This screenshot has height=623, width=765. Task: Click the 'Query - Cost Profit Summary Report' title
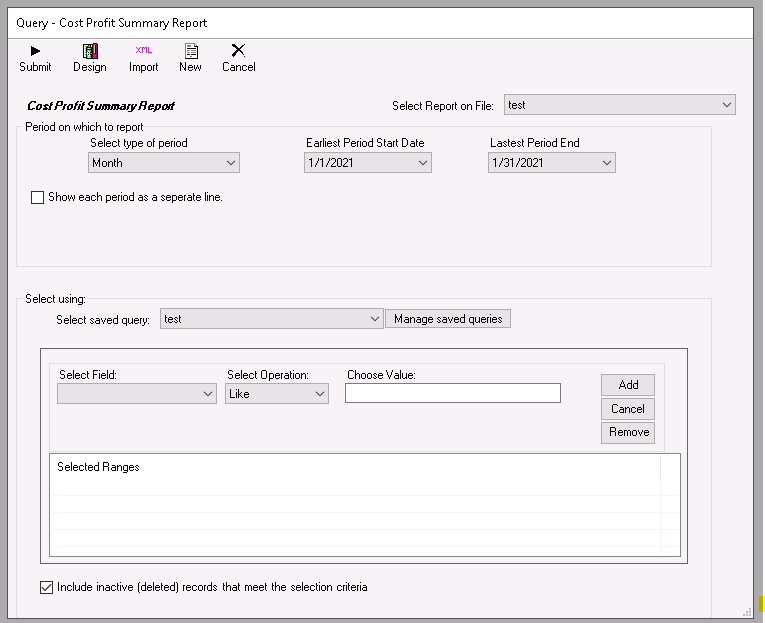tap(111, 23)
